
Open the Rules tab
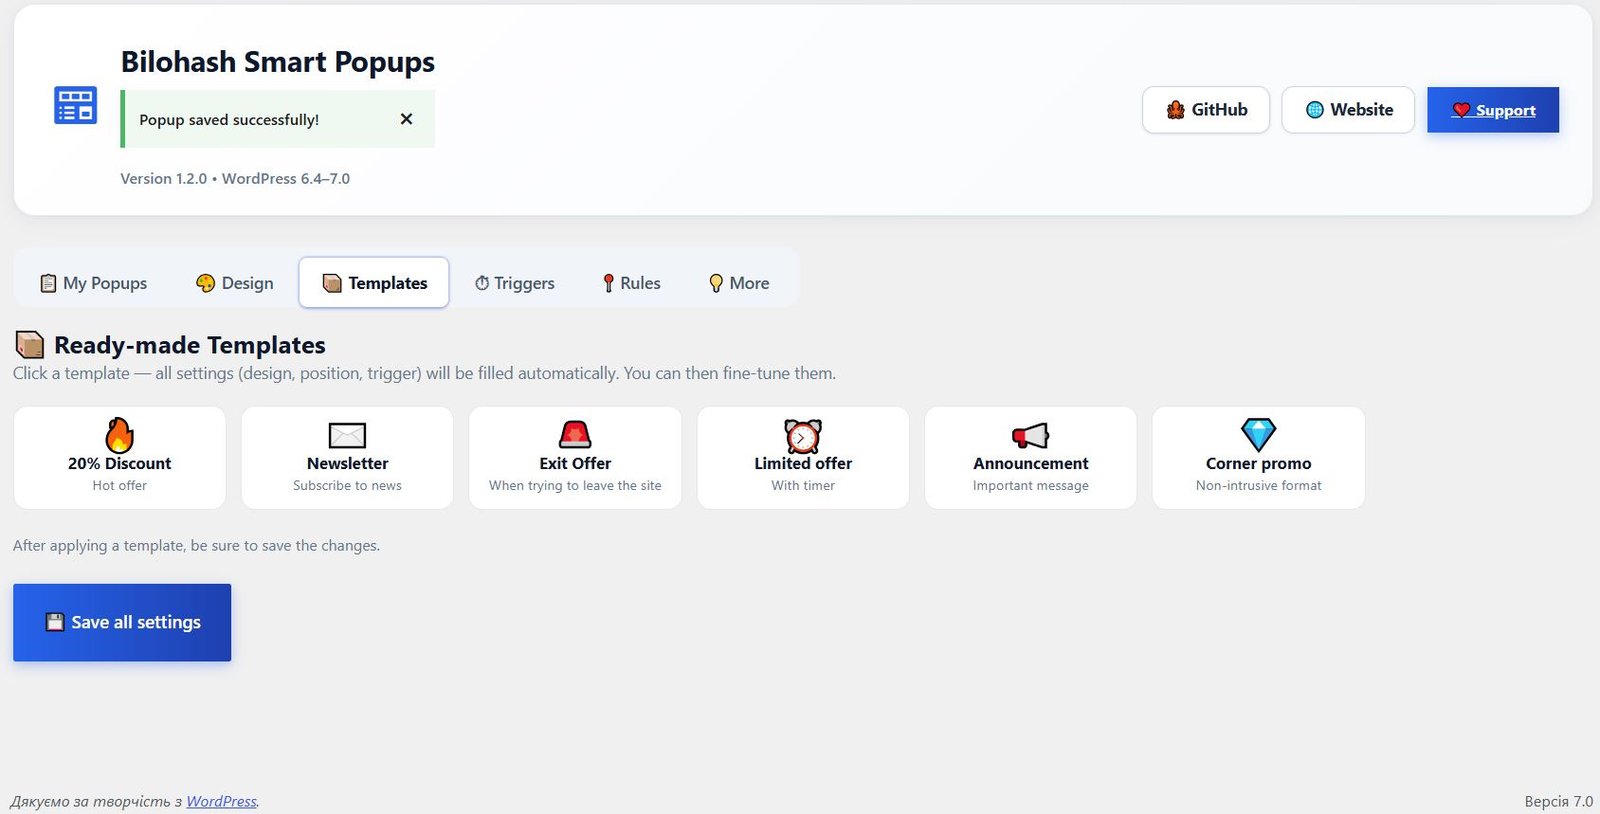[x=631, y=283]
